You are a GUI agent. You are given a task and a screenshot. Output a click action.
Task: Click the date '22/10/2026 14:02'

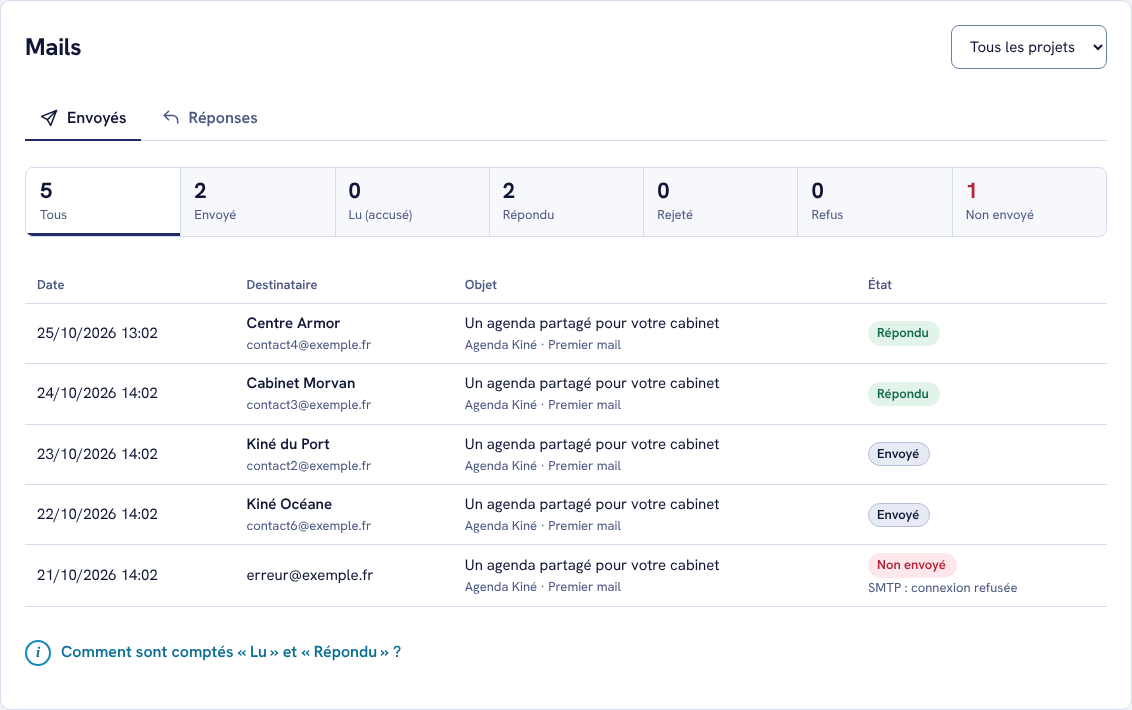click(x=97, y=514)
